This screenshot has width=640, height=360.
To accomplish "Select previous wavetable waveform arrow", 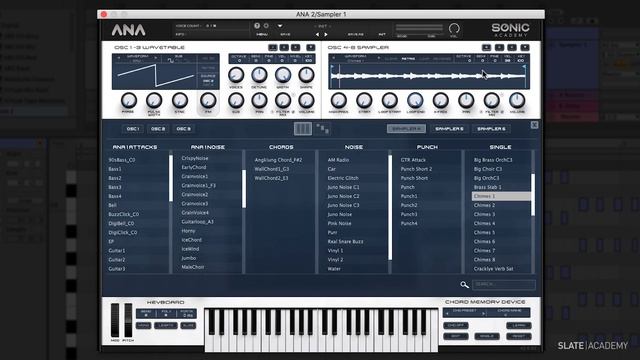I will (119, 58).
